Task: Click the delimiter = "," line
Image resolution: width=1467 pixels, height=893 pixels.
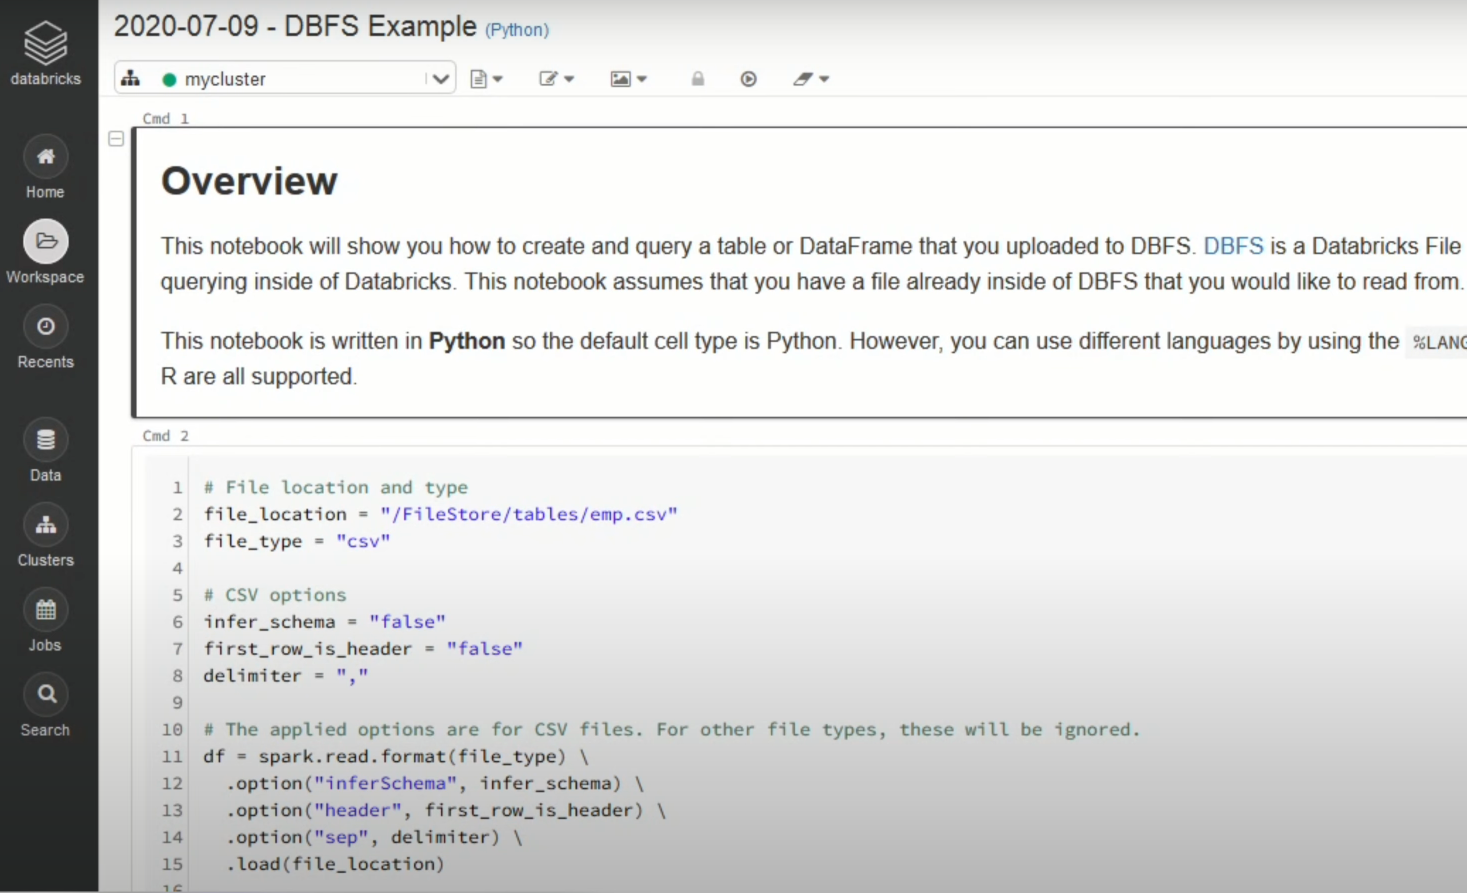Action: coord(286,676)
